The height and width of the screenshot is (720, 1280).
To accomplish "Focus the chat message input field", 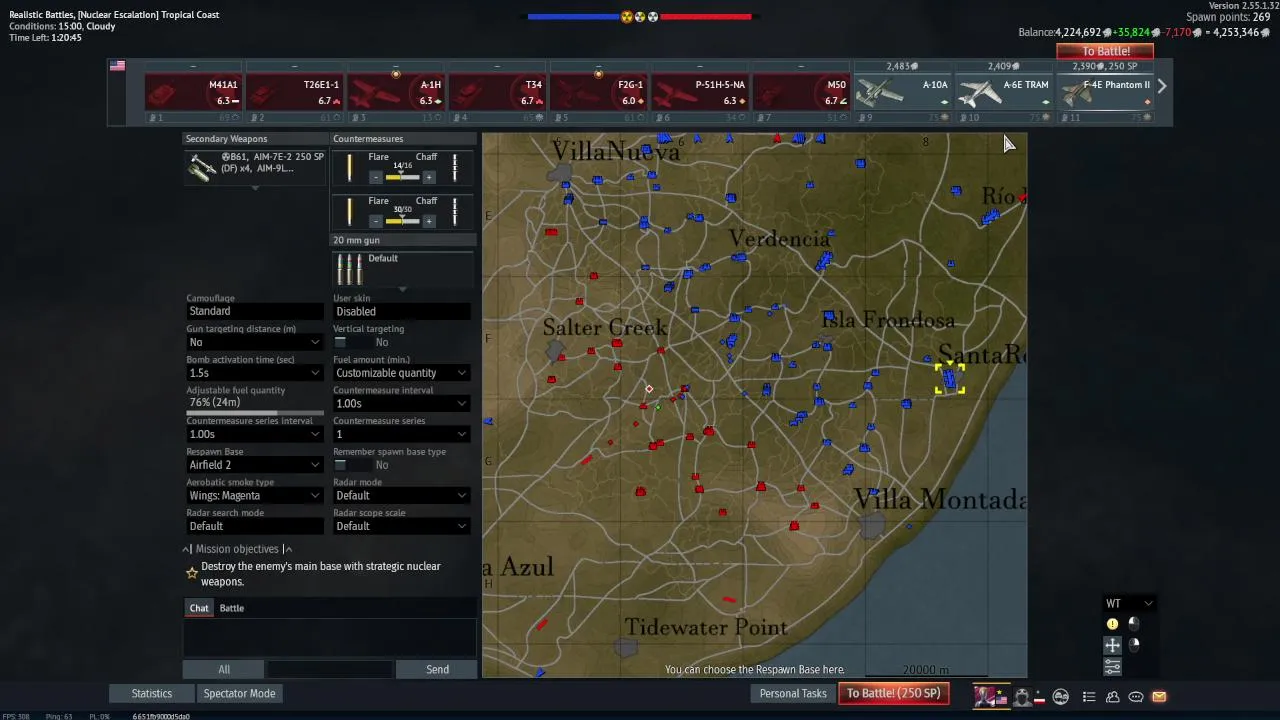I will click(329, 670).
